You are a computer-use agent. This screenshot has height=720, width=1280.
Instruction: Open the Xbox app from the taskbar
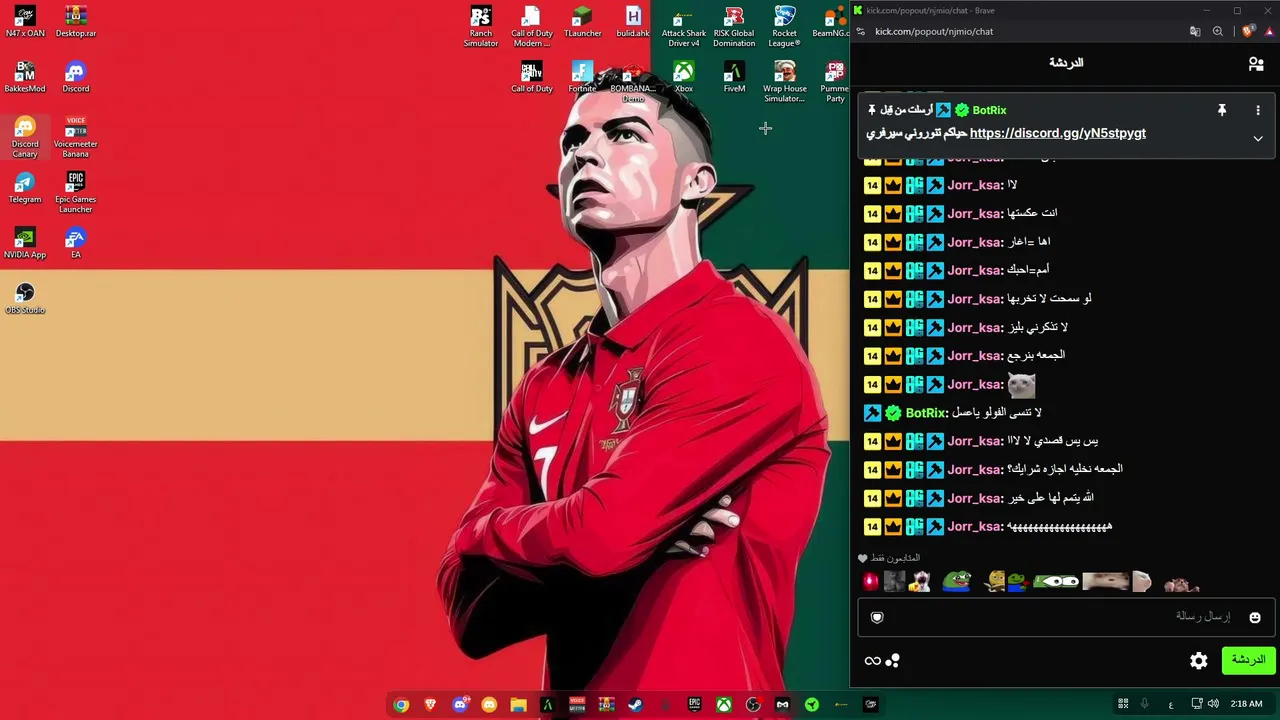pos(723,705)
